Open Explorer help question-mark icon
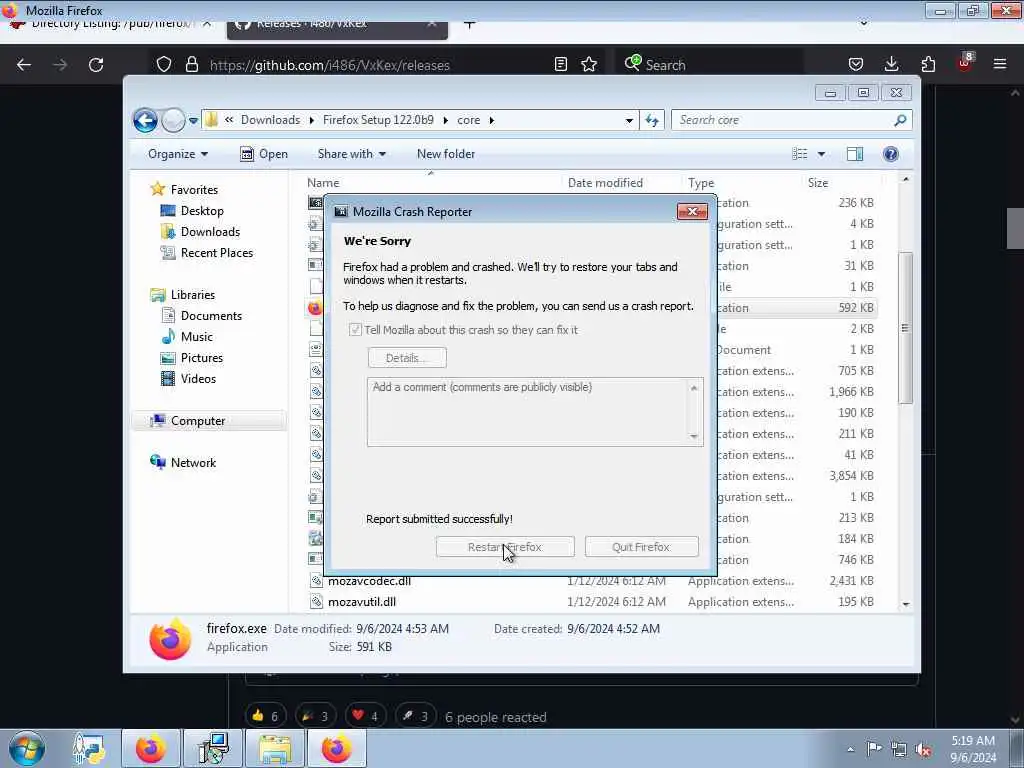This screenshot has height=768, width=1024. pyautogui.click(x=891, y=154)
